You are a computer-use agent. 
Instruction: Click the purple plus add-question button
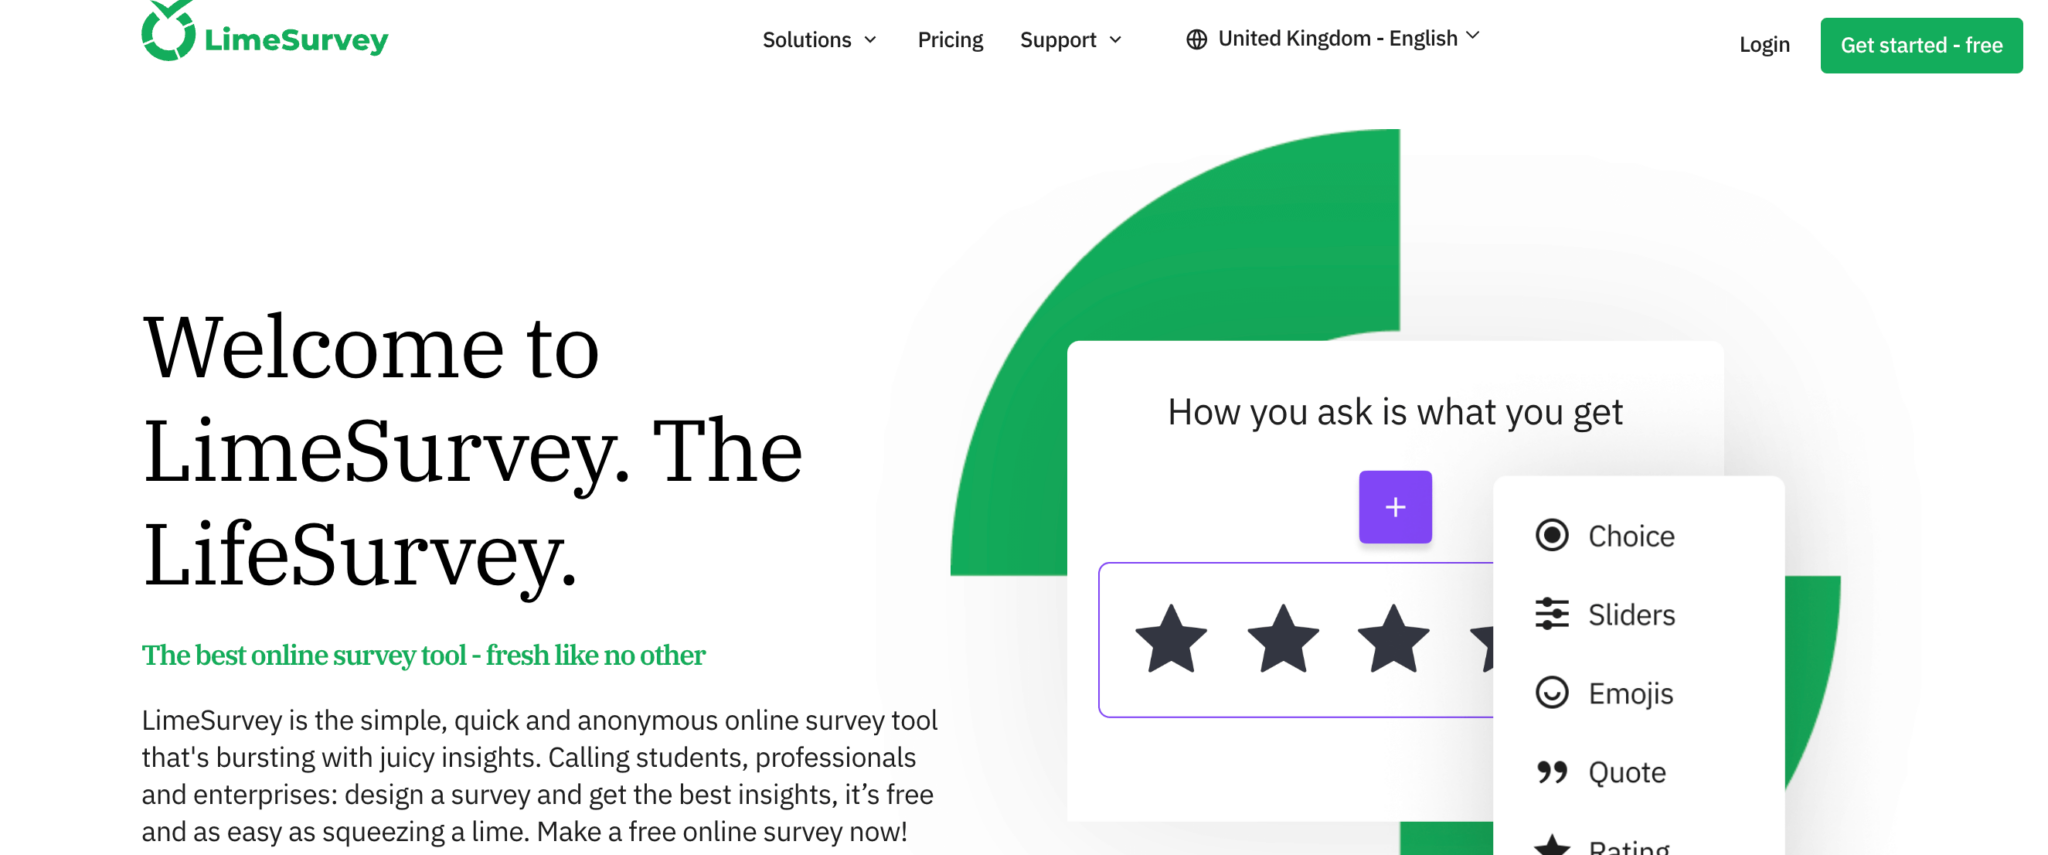click(x=1395, y=507)
